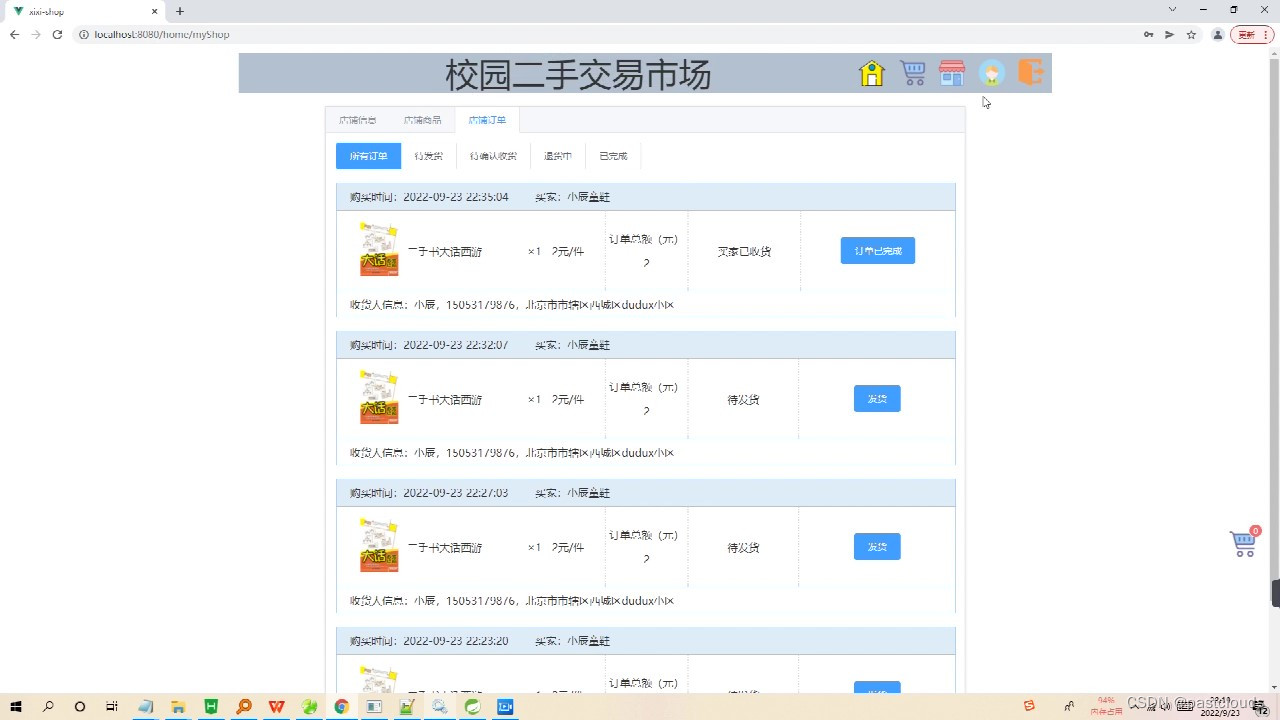Switch to the 店铺信息 tab
This screenshot has height=720, width=1280.
coord(357,119)
